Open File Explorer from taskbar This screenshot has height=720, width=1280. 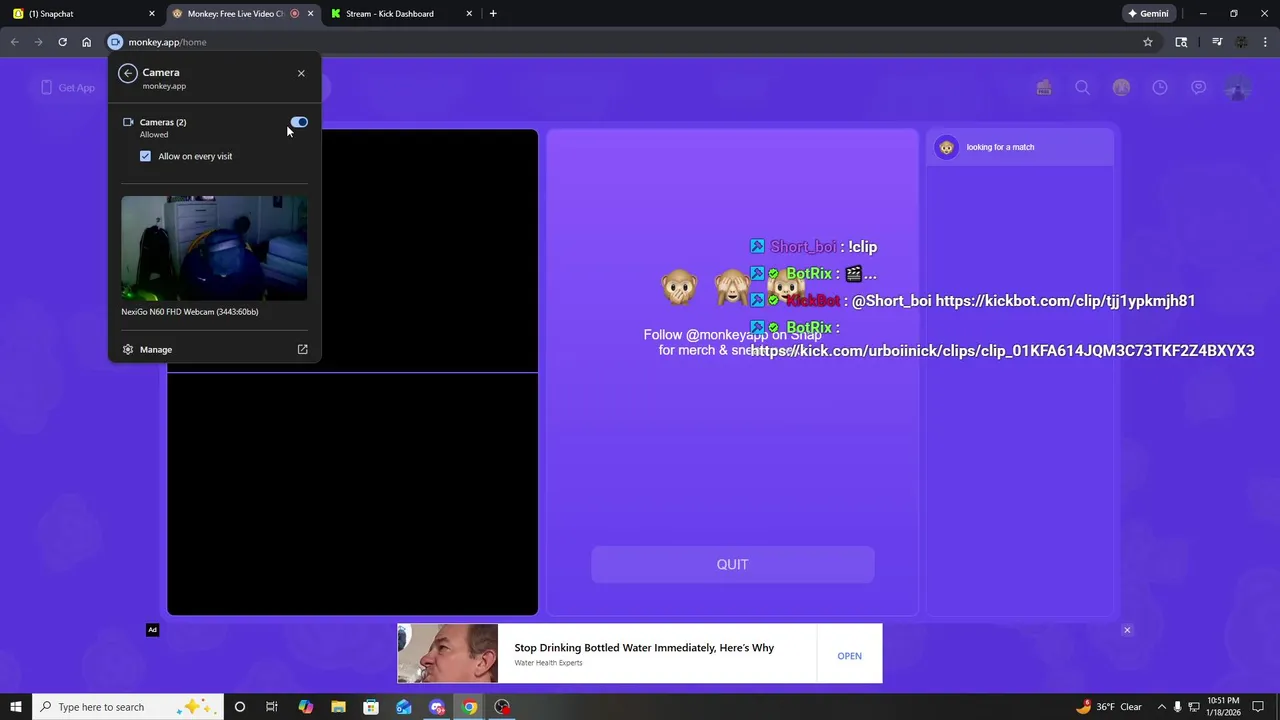pos(338,707)
